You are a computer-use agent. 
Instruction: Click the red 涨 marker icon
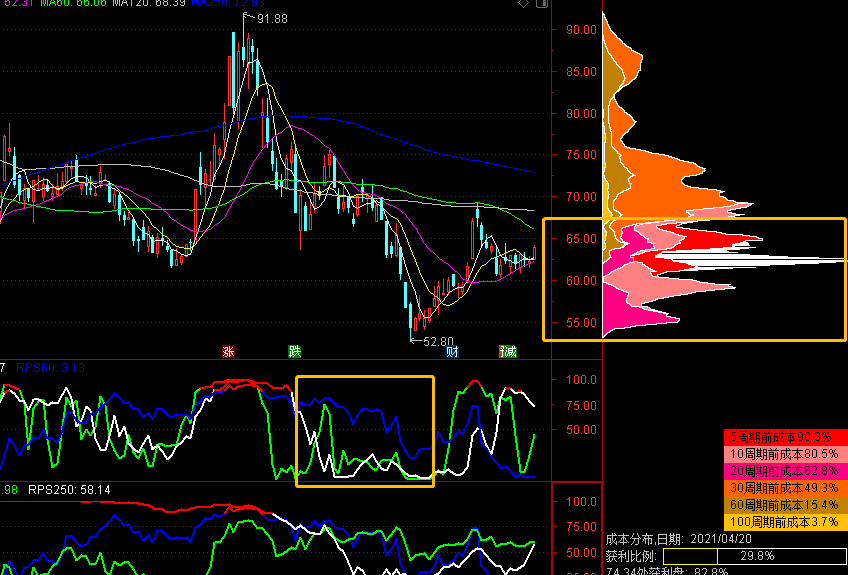pos(229,351)
